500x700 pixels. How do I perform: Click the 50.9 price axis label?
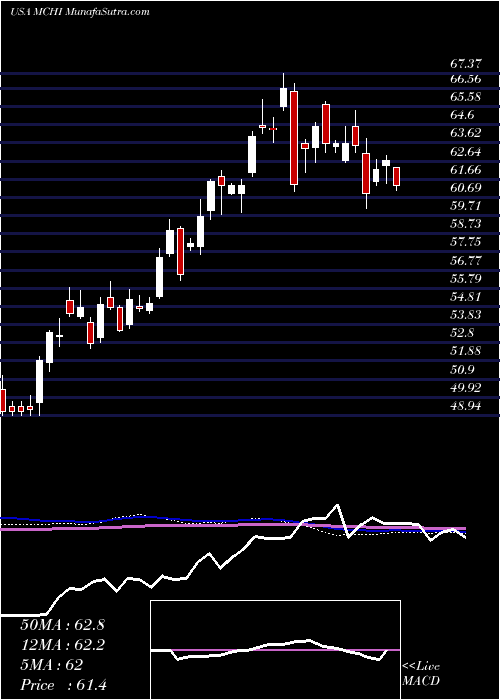pos(463,370)
